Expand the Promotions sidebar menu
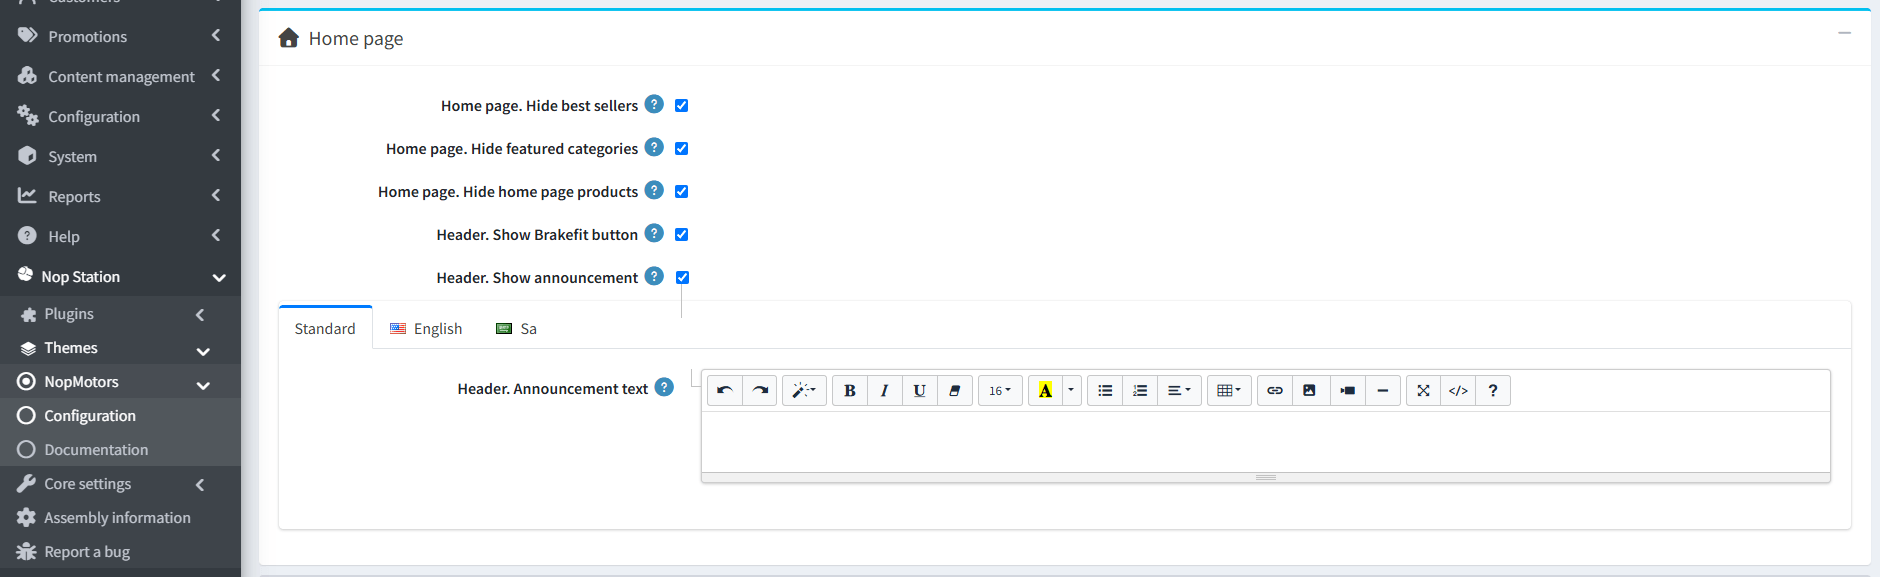 tap(120, 36)
